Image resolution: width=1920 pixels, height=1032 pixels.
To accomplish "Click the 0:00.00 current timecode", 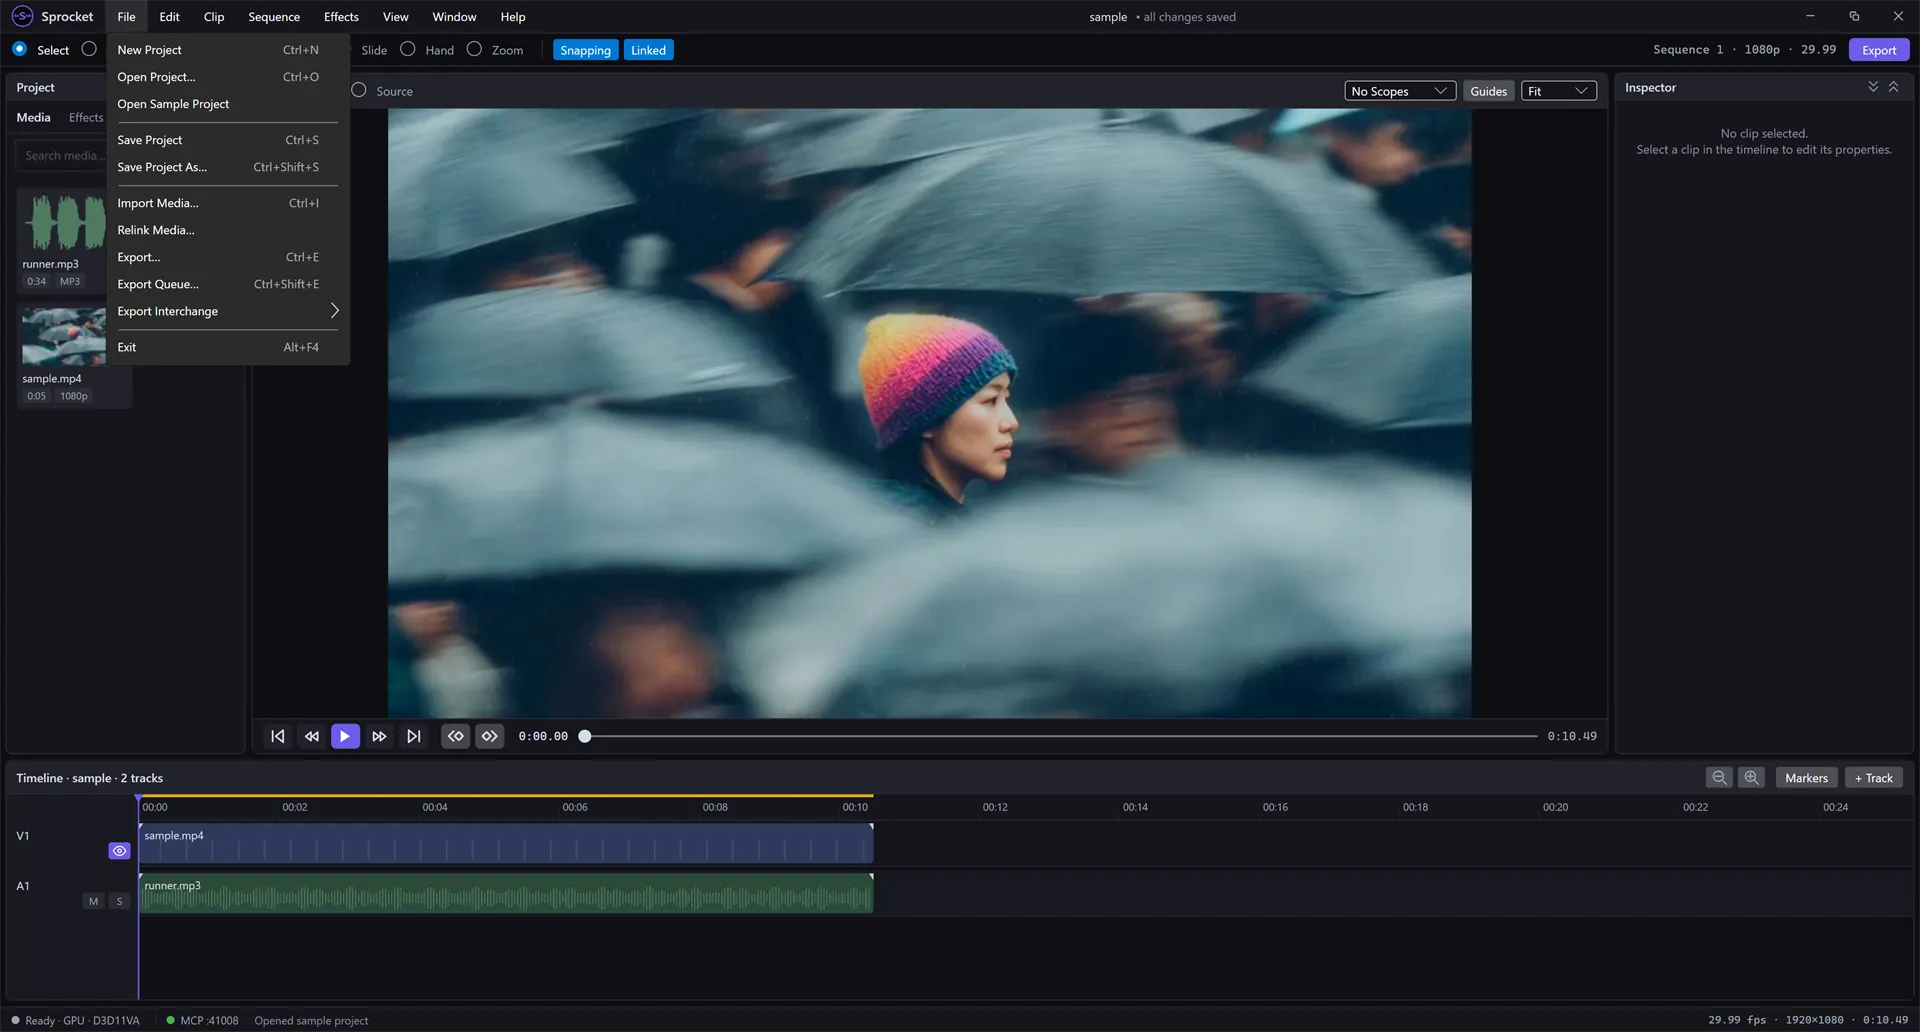I will click(x=543, y=736).
